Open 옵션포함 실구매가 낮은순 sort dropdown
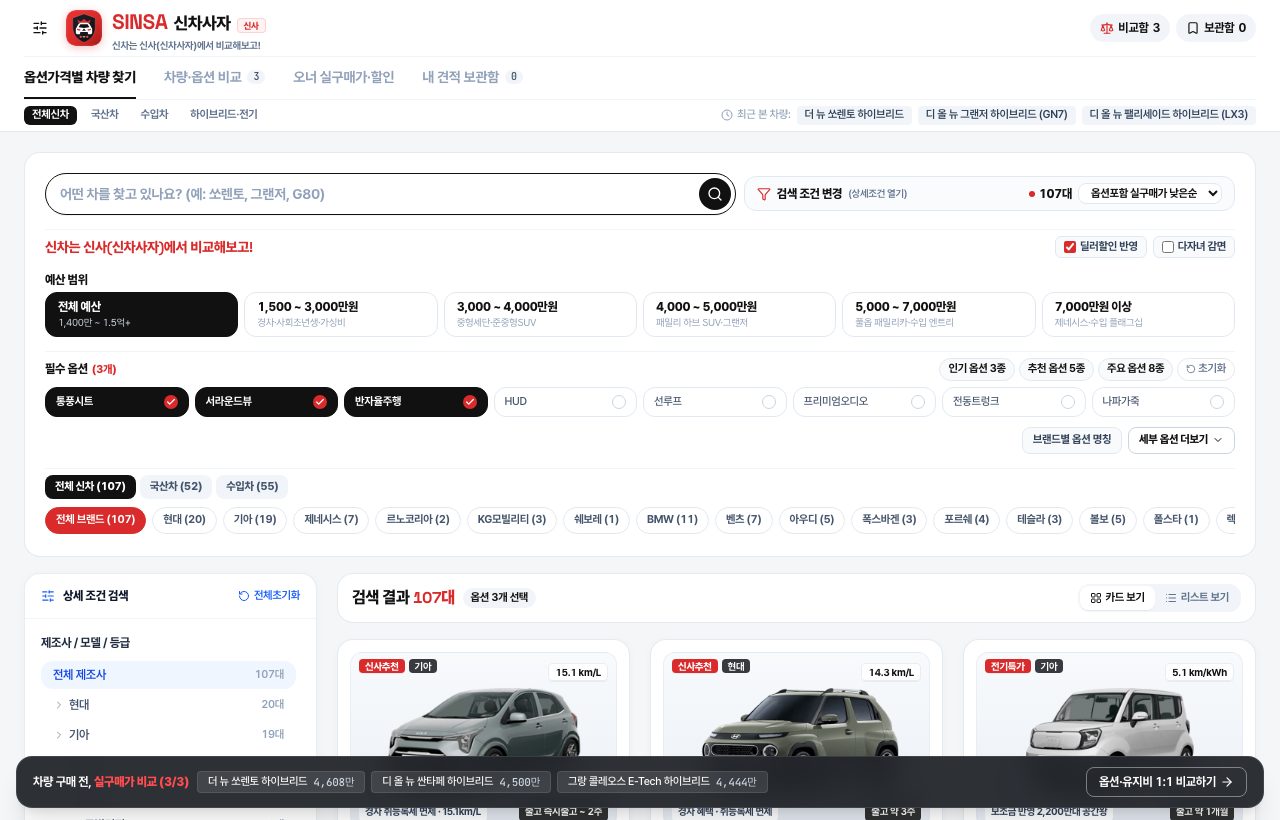The width and height of the screenshot is (1280, 820). point(1150,194)
